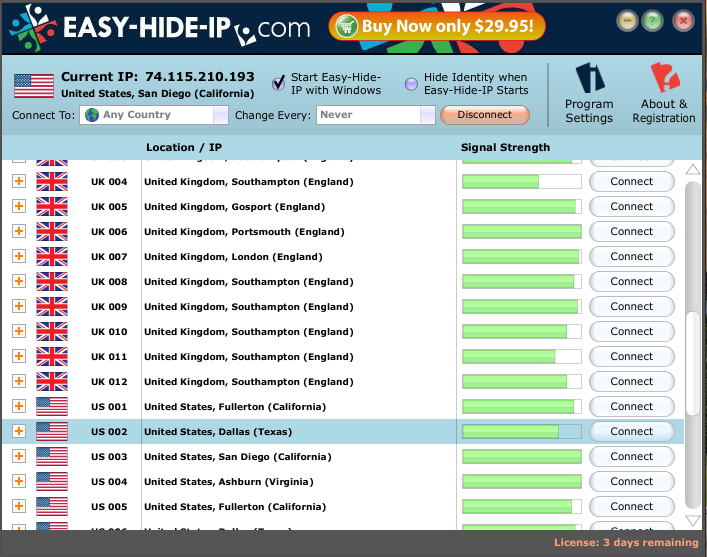This screenshot has width=707, height=557.
Task: Select the UK 008 label
Action: 109,281
